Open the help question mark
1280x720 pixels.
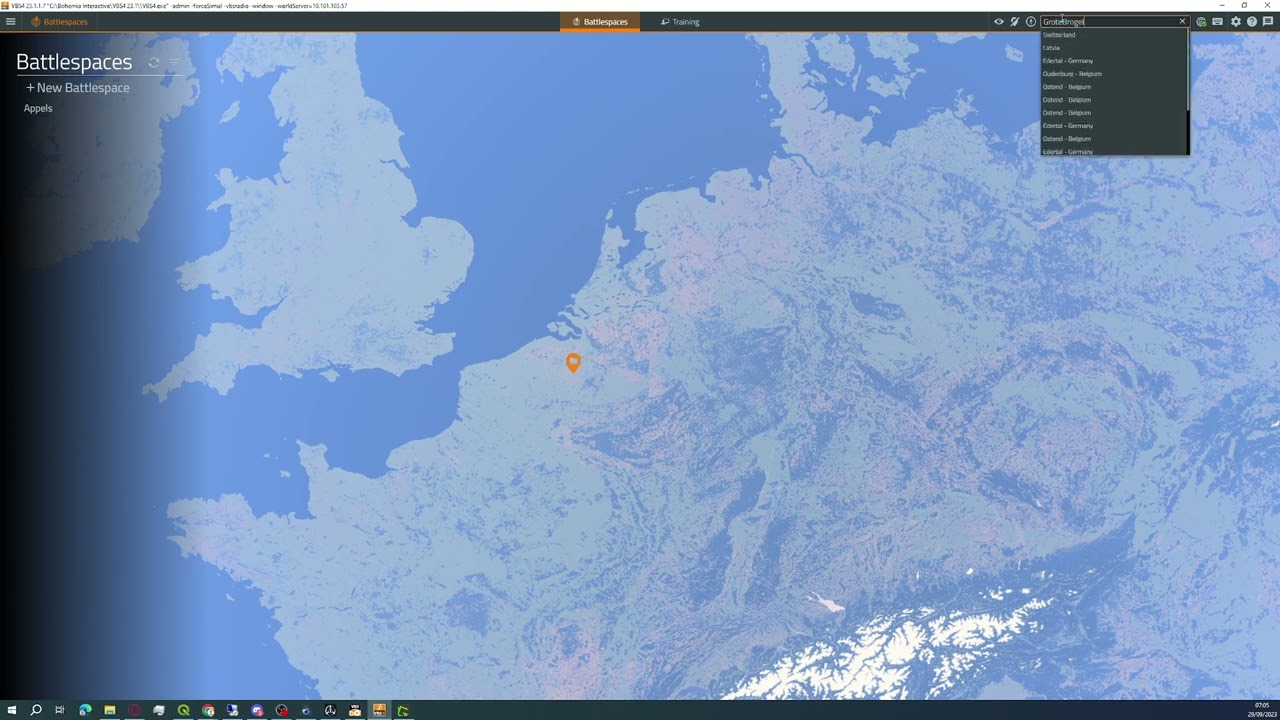1251,21
